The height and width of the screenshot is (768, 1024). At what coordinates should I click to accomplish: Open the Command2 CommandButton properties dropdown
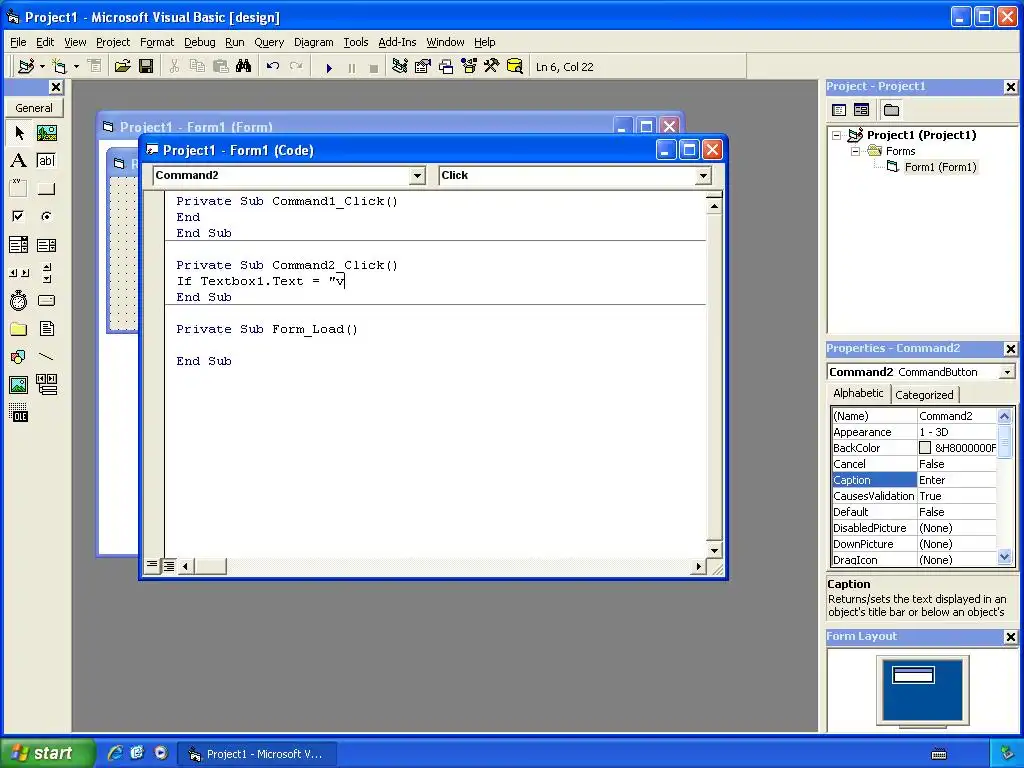[1007, 372]
